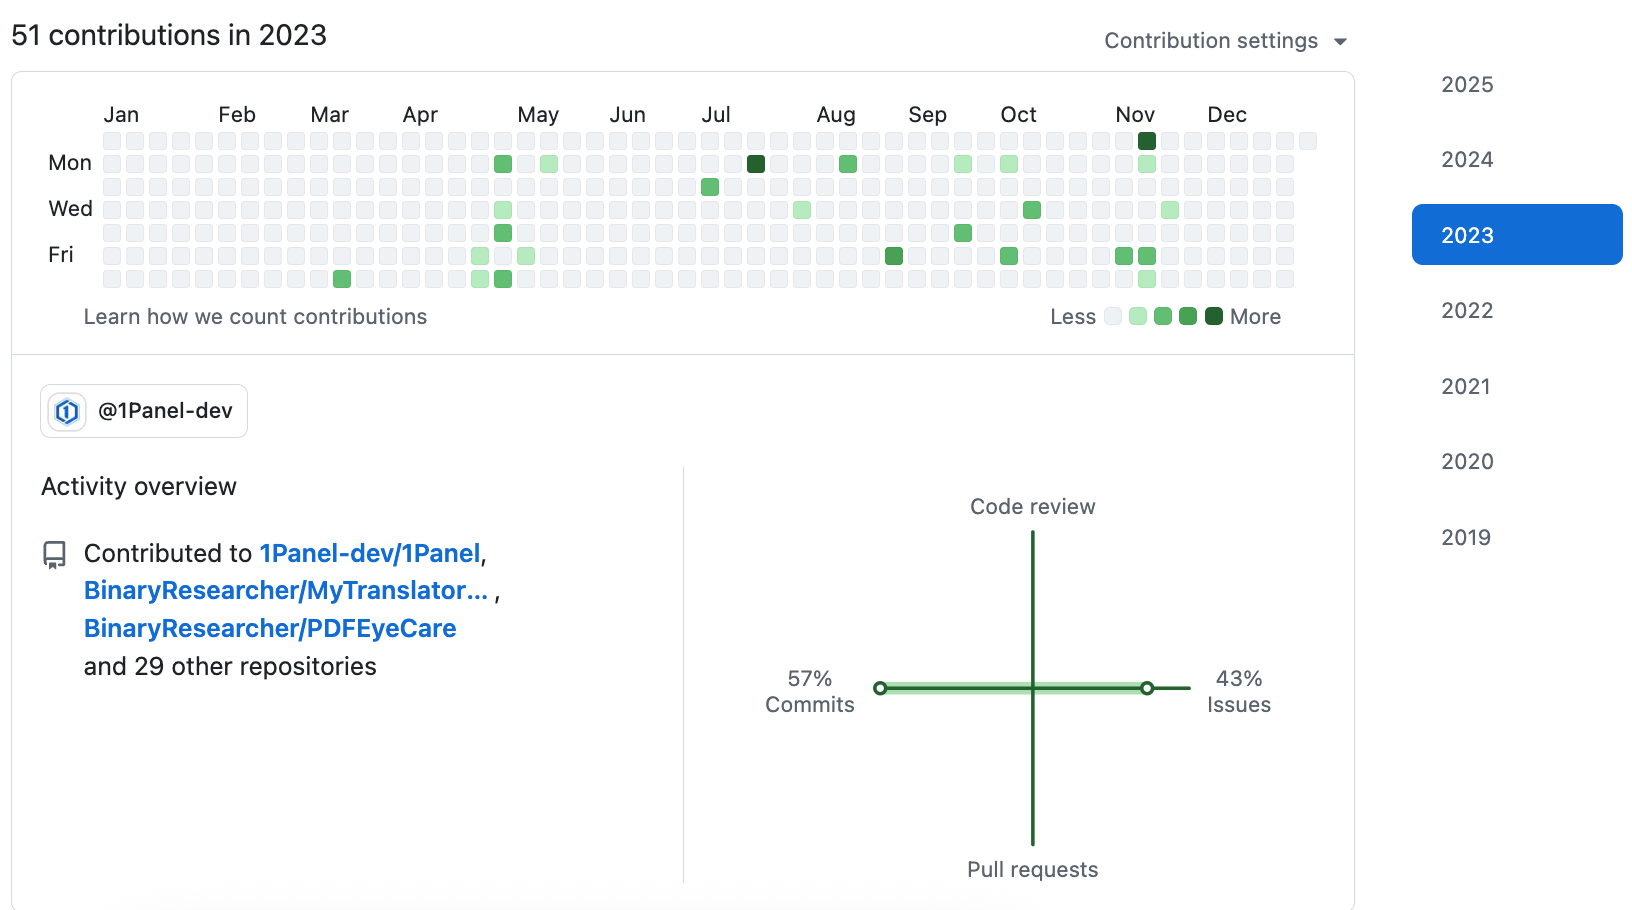Select the year 2024
The width and height of the screenshot is (1632, 910).
(1466, 159)
